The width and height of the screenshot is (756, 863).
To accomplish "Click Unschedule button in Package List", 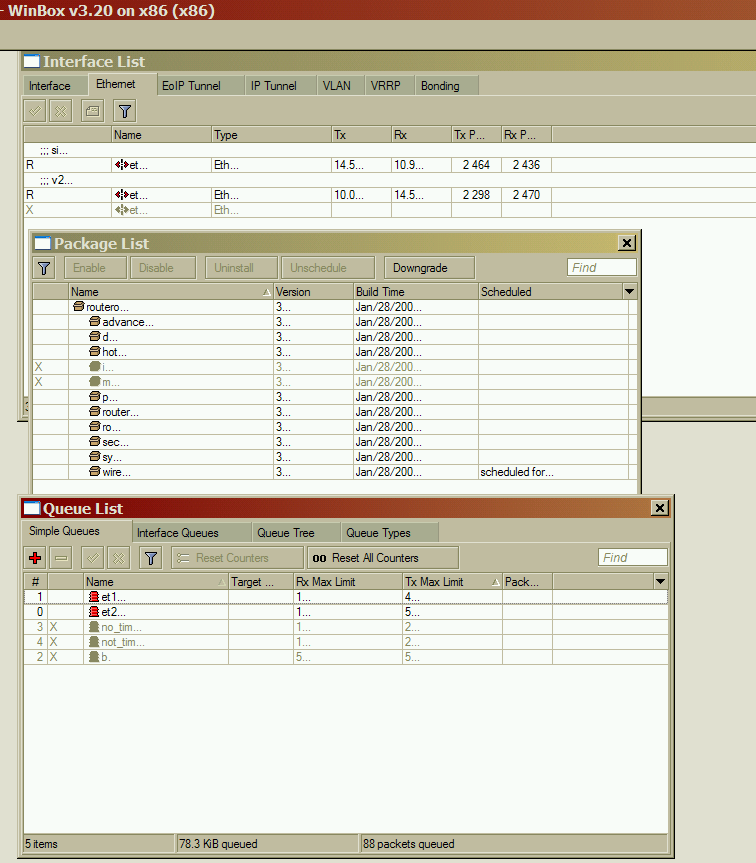I will click(328, 268).
